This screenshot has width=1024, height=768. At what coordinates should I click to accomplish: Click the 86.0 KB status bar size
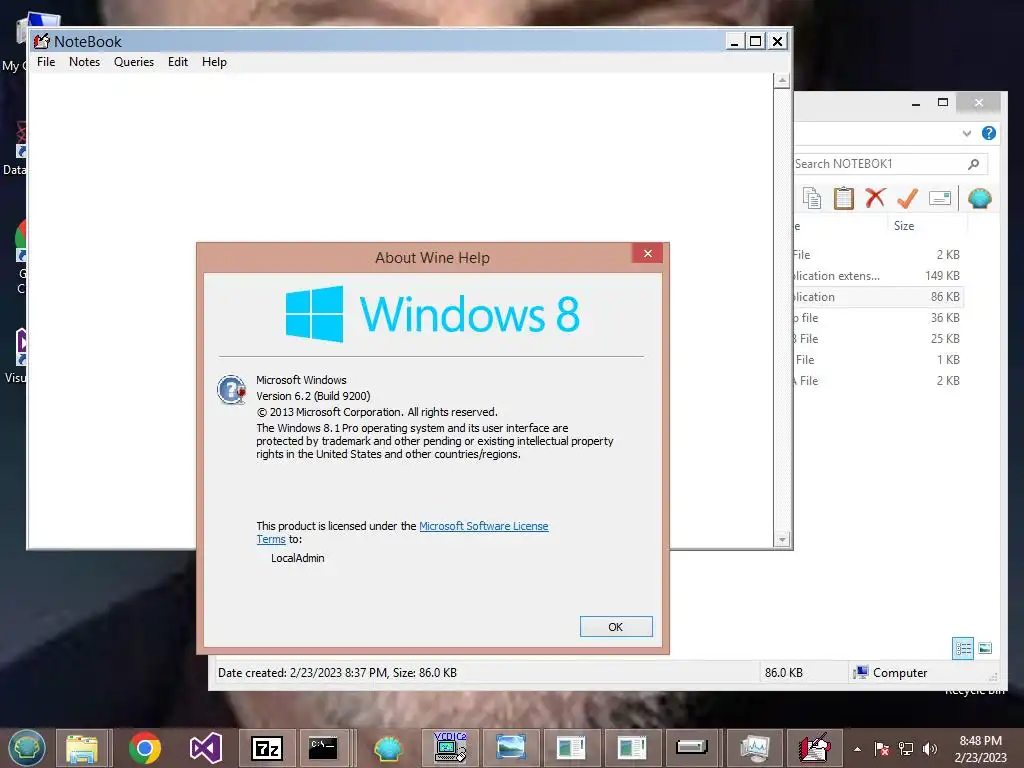coord(784,673)
